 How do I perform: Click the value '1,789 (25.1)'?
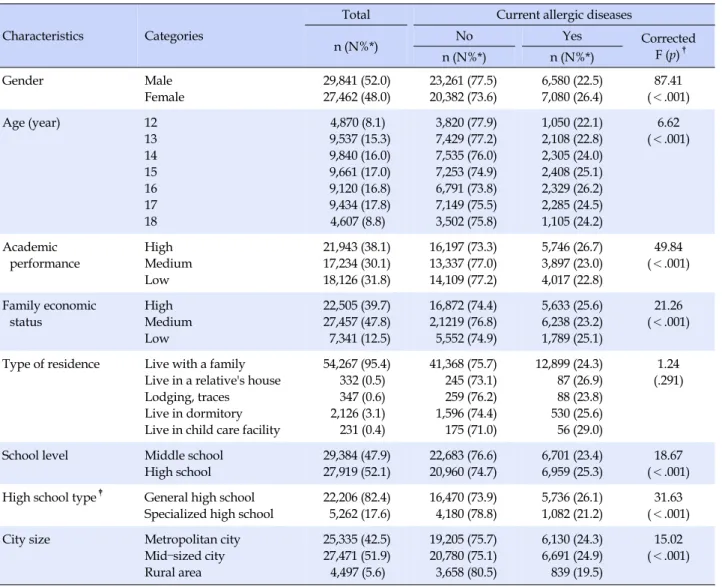coord(571,338)
